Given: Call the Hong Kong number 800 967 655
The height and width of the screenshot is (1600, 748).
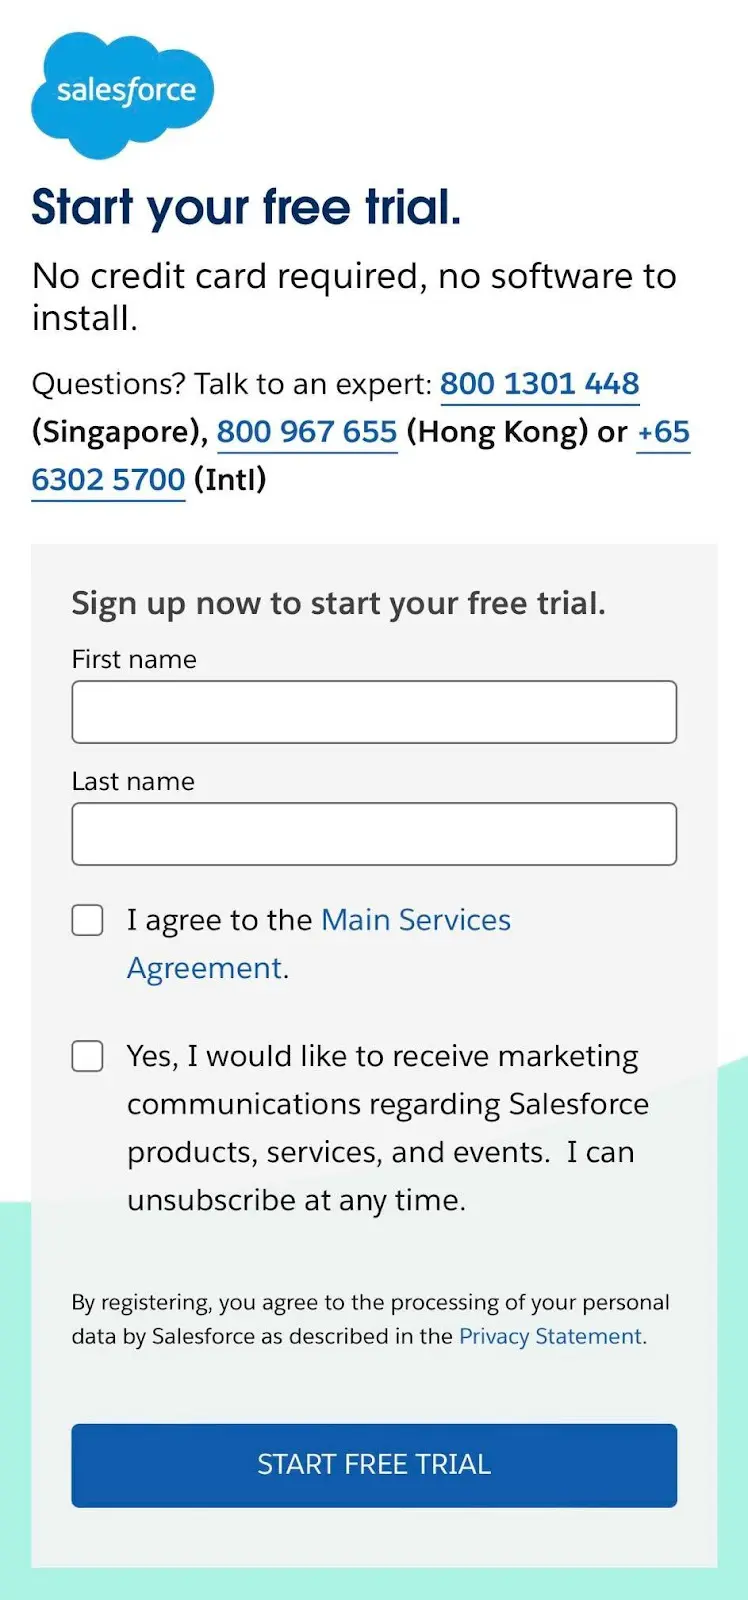Looking at the screenshot, I should pos(306,432).
